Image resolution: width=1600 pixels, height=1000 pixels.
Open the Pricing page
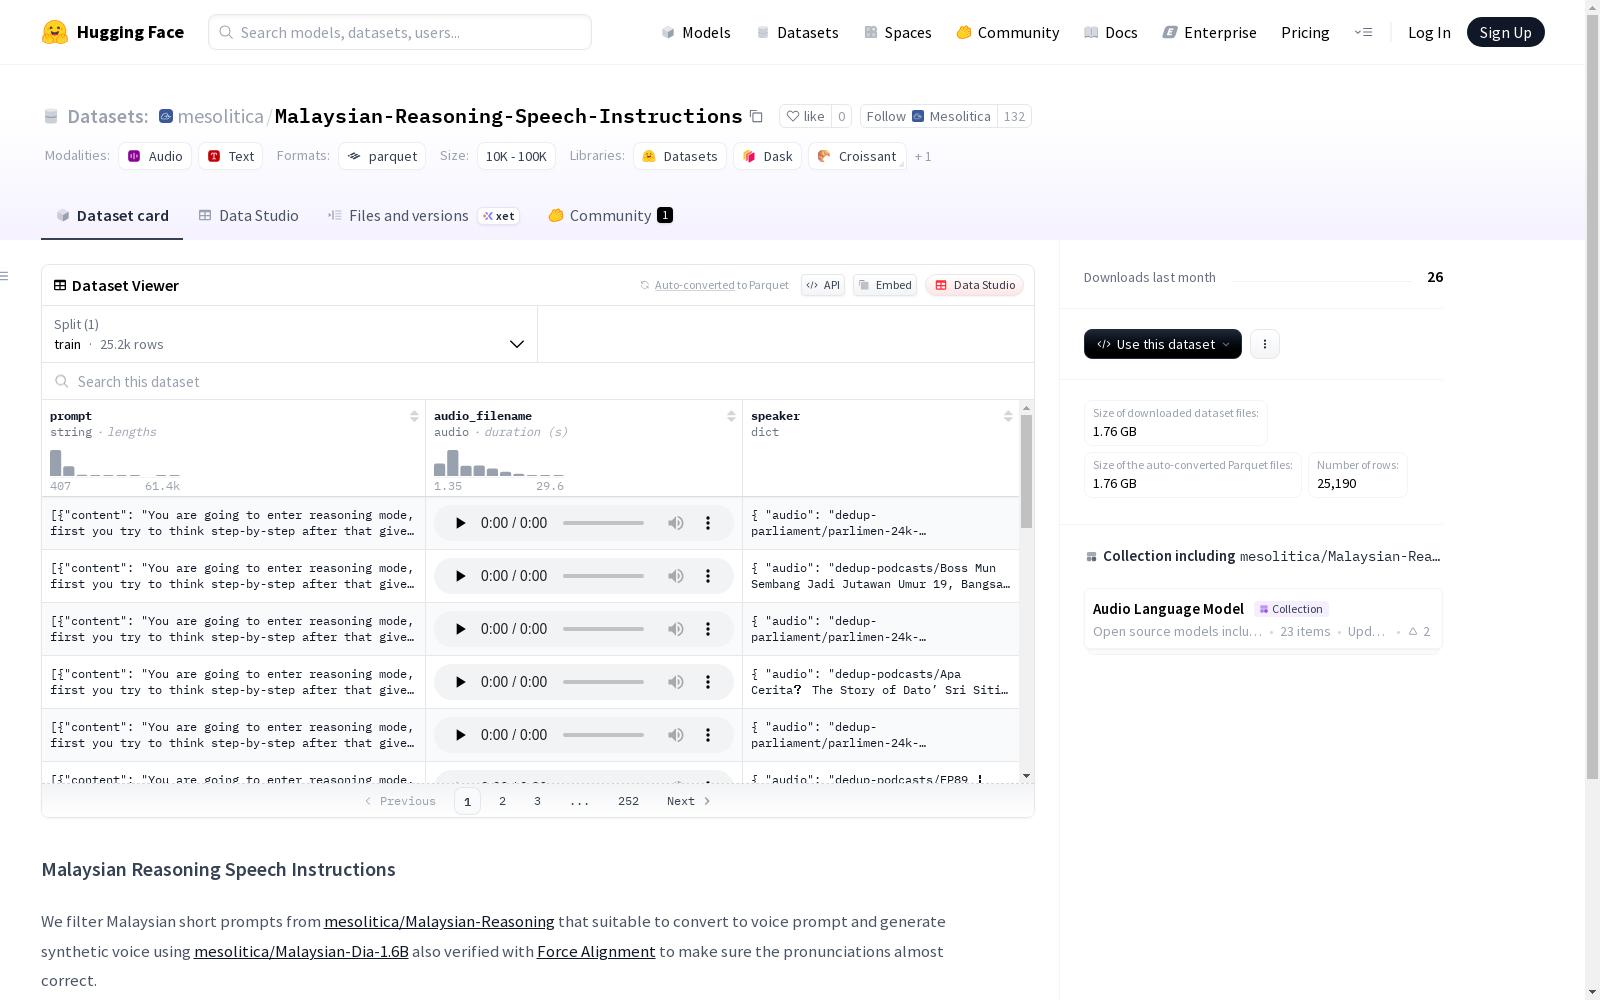[1305, 32]
